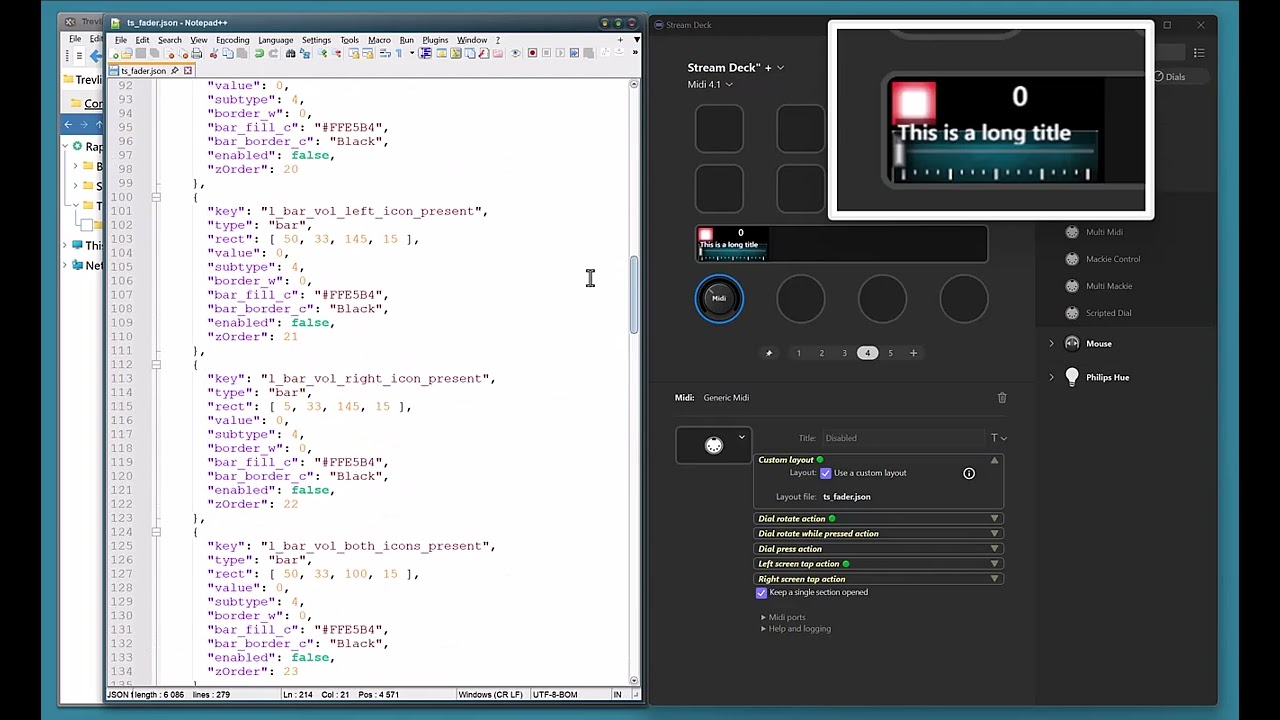Image resolution: width=1280 pixels, height=720 pixels.
Task: Click the ts_fader.json layout file name
Action: point(846,497)
